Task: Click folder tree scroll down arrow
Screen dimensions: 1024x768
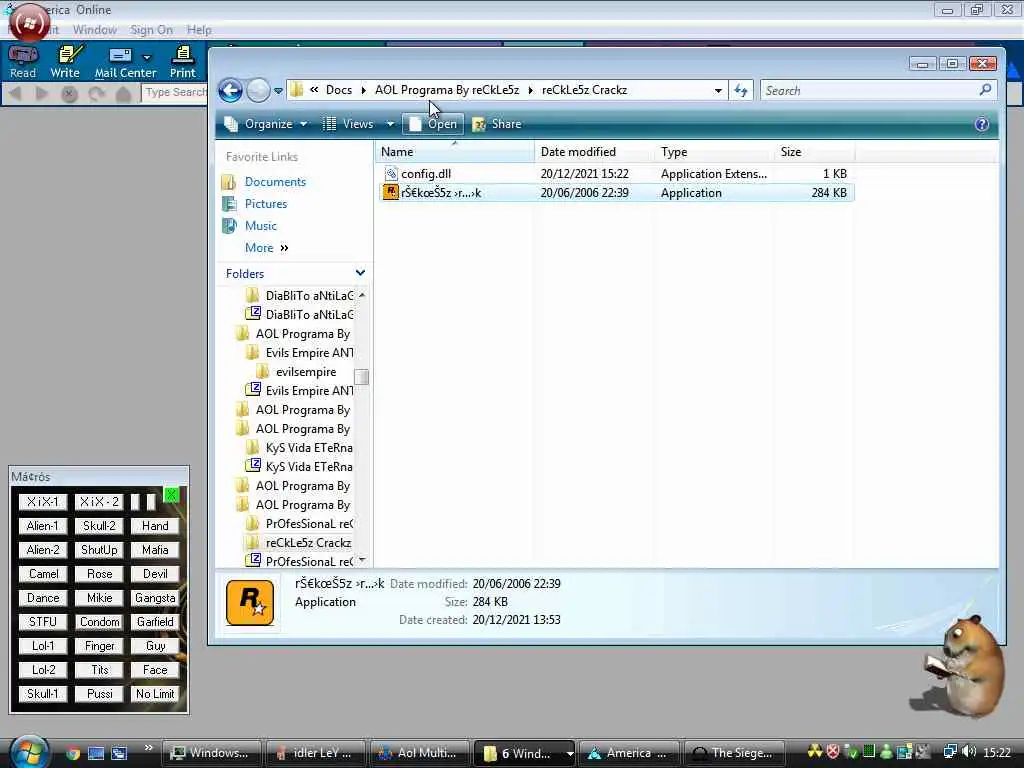Action: (x=362, y=560)
